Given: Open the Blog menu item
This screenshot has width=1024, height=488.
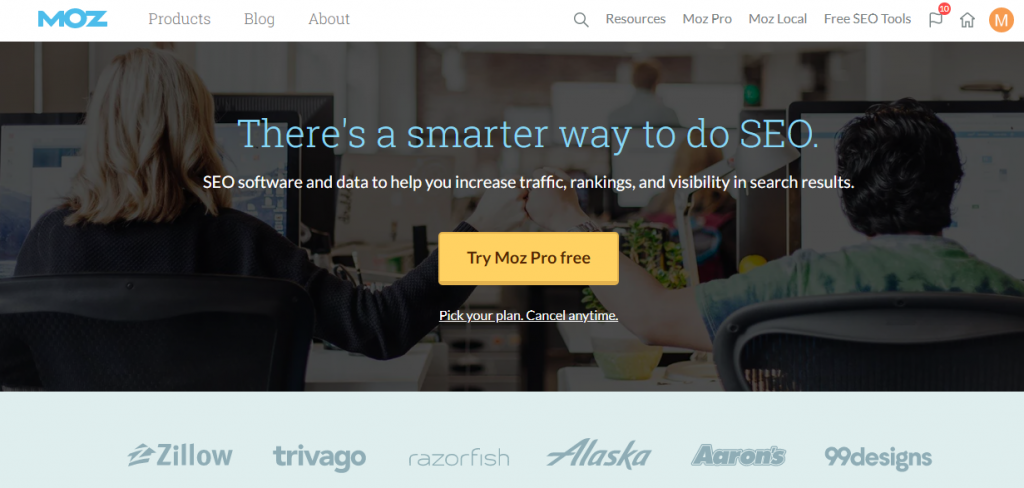Looking at the screenshot, I should click(259, 19).
